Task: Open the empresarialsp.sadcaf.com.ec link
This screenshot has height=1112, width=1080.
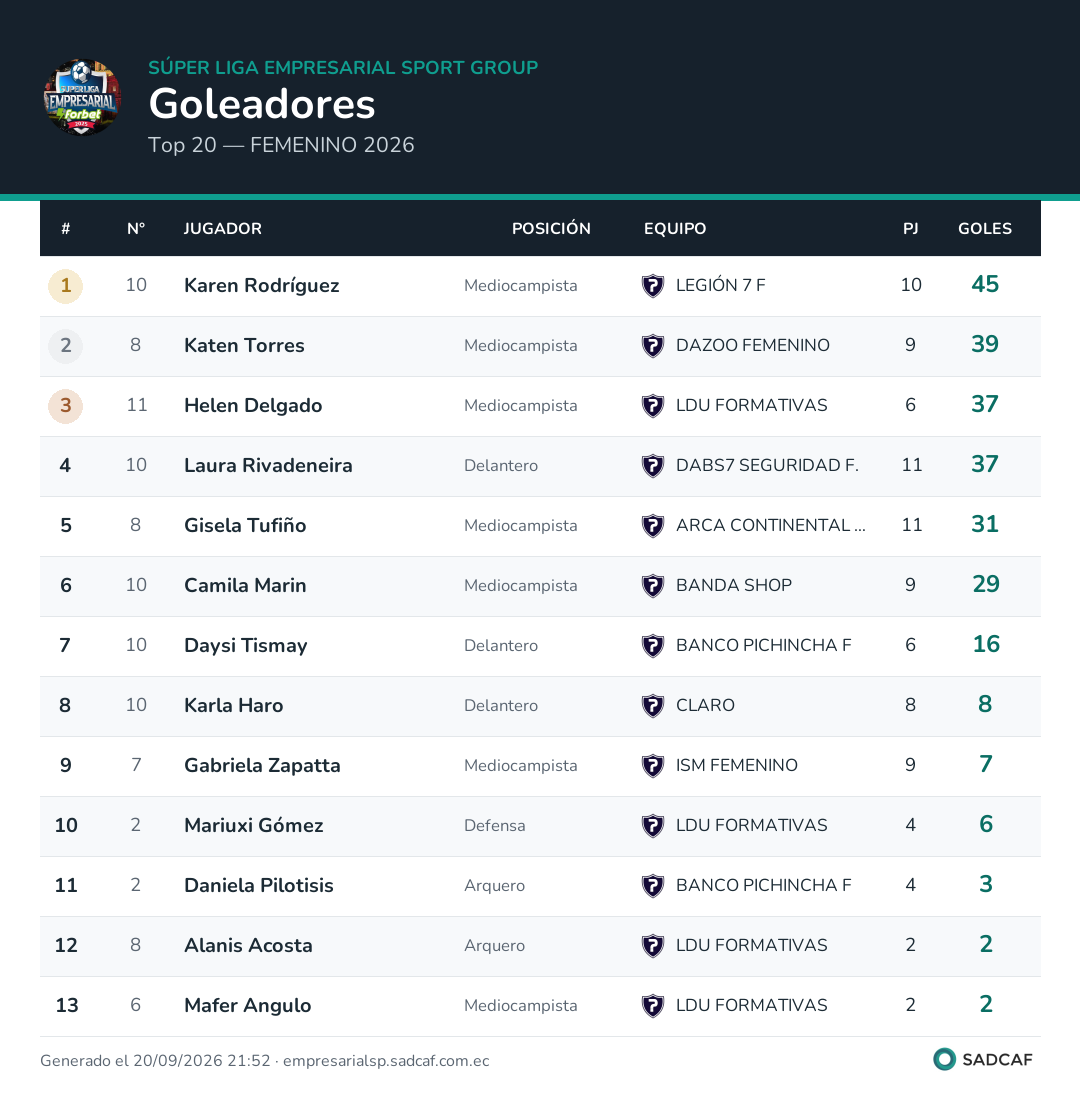Action: (x=386, y=1061)
